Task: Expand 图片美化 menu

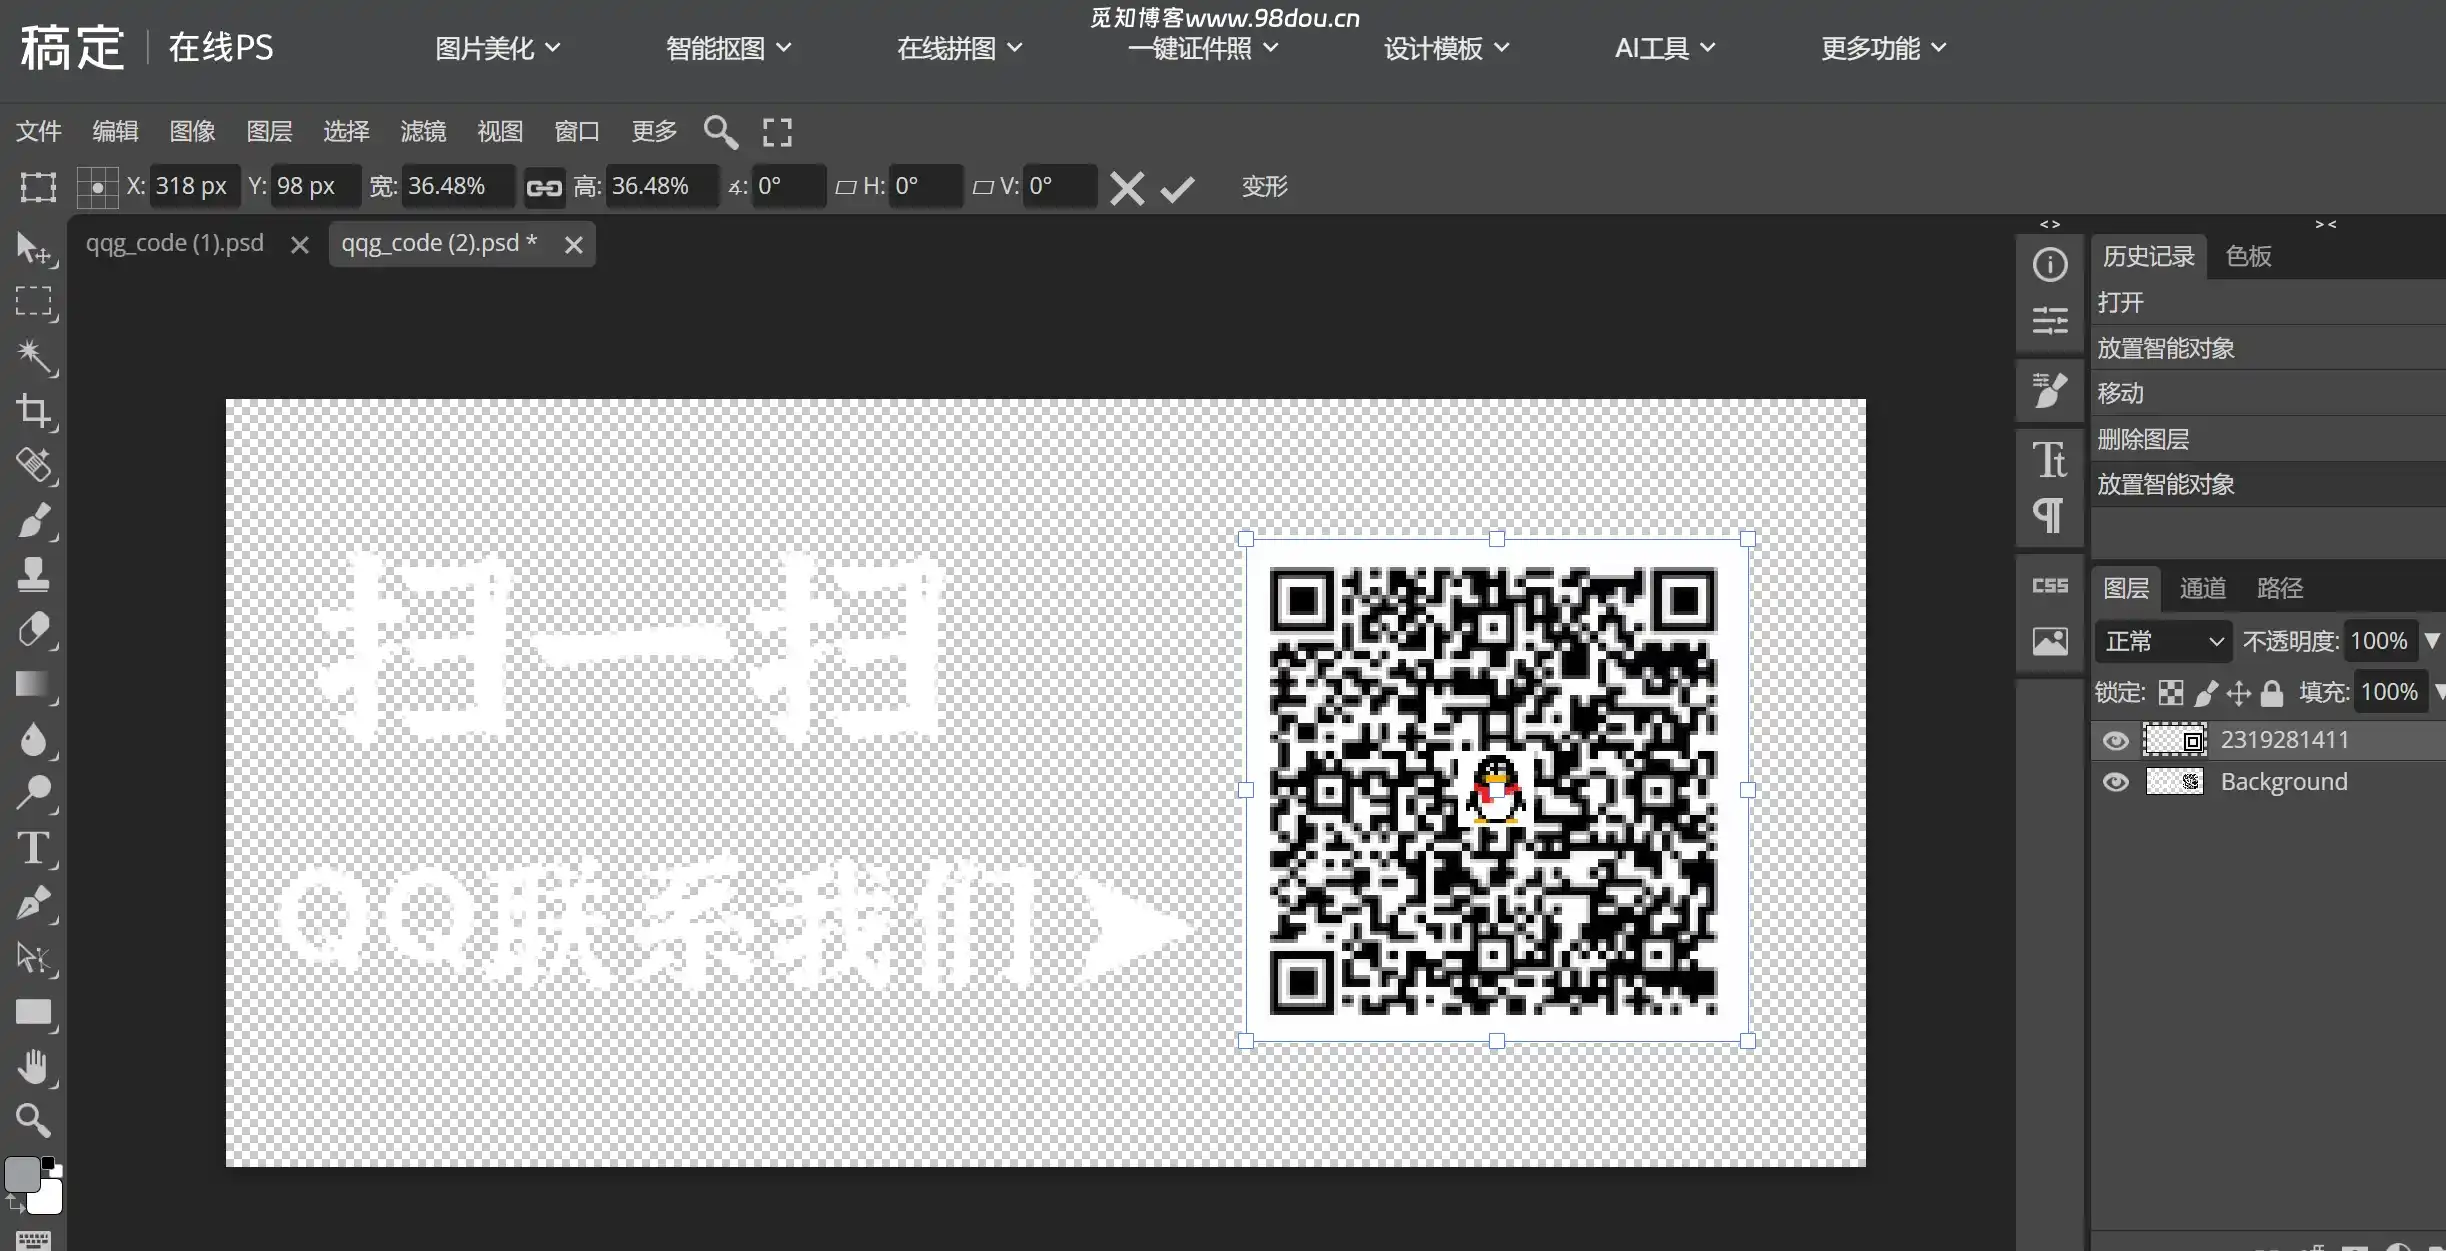Action: pos(497,48)
